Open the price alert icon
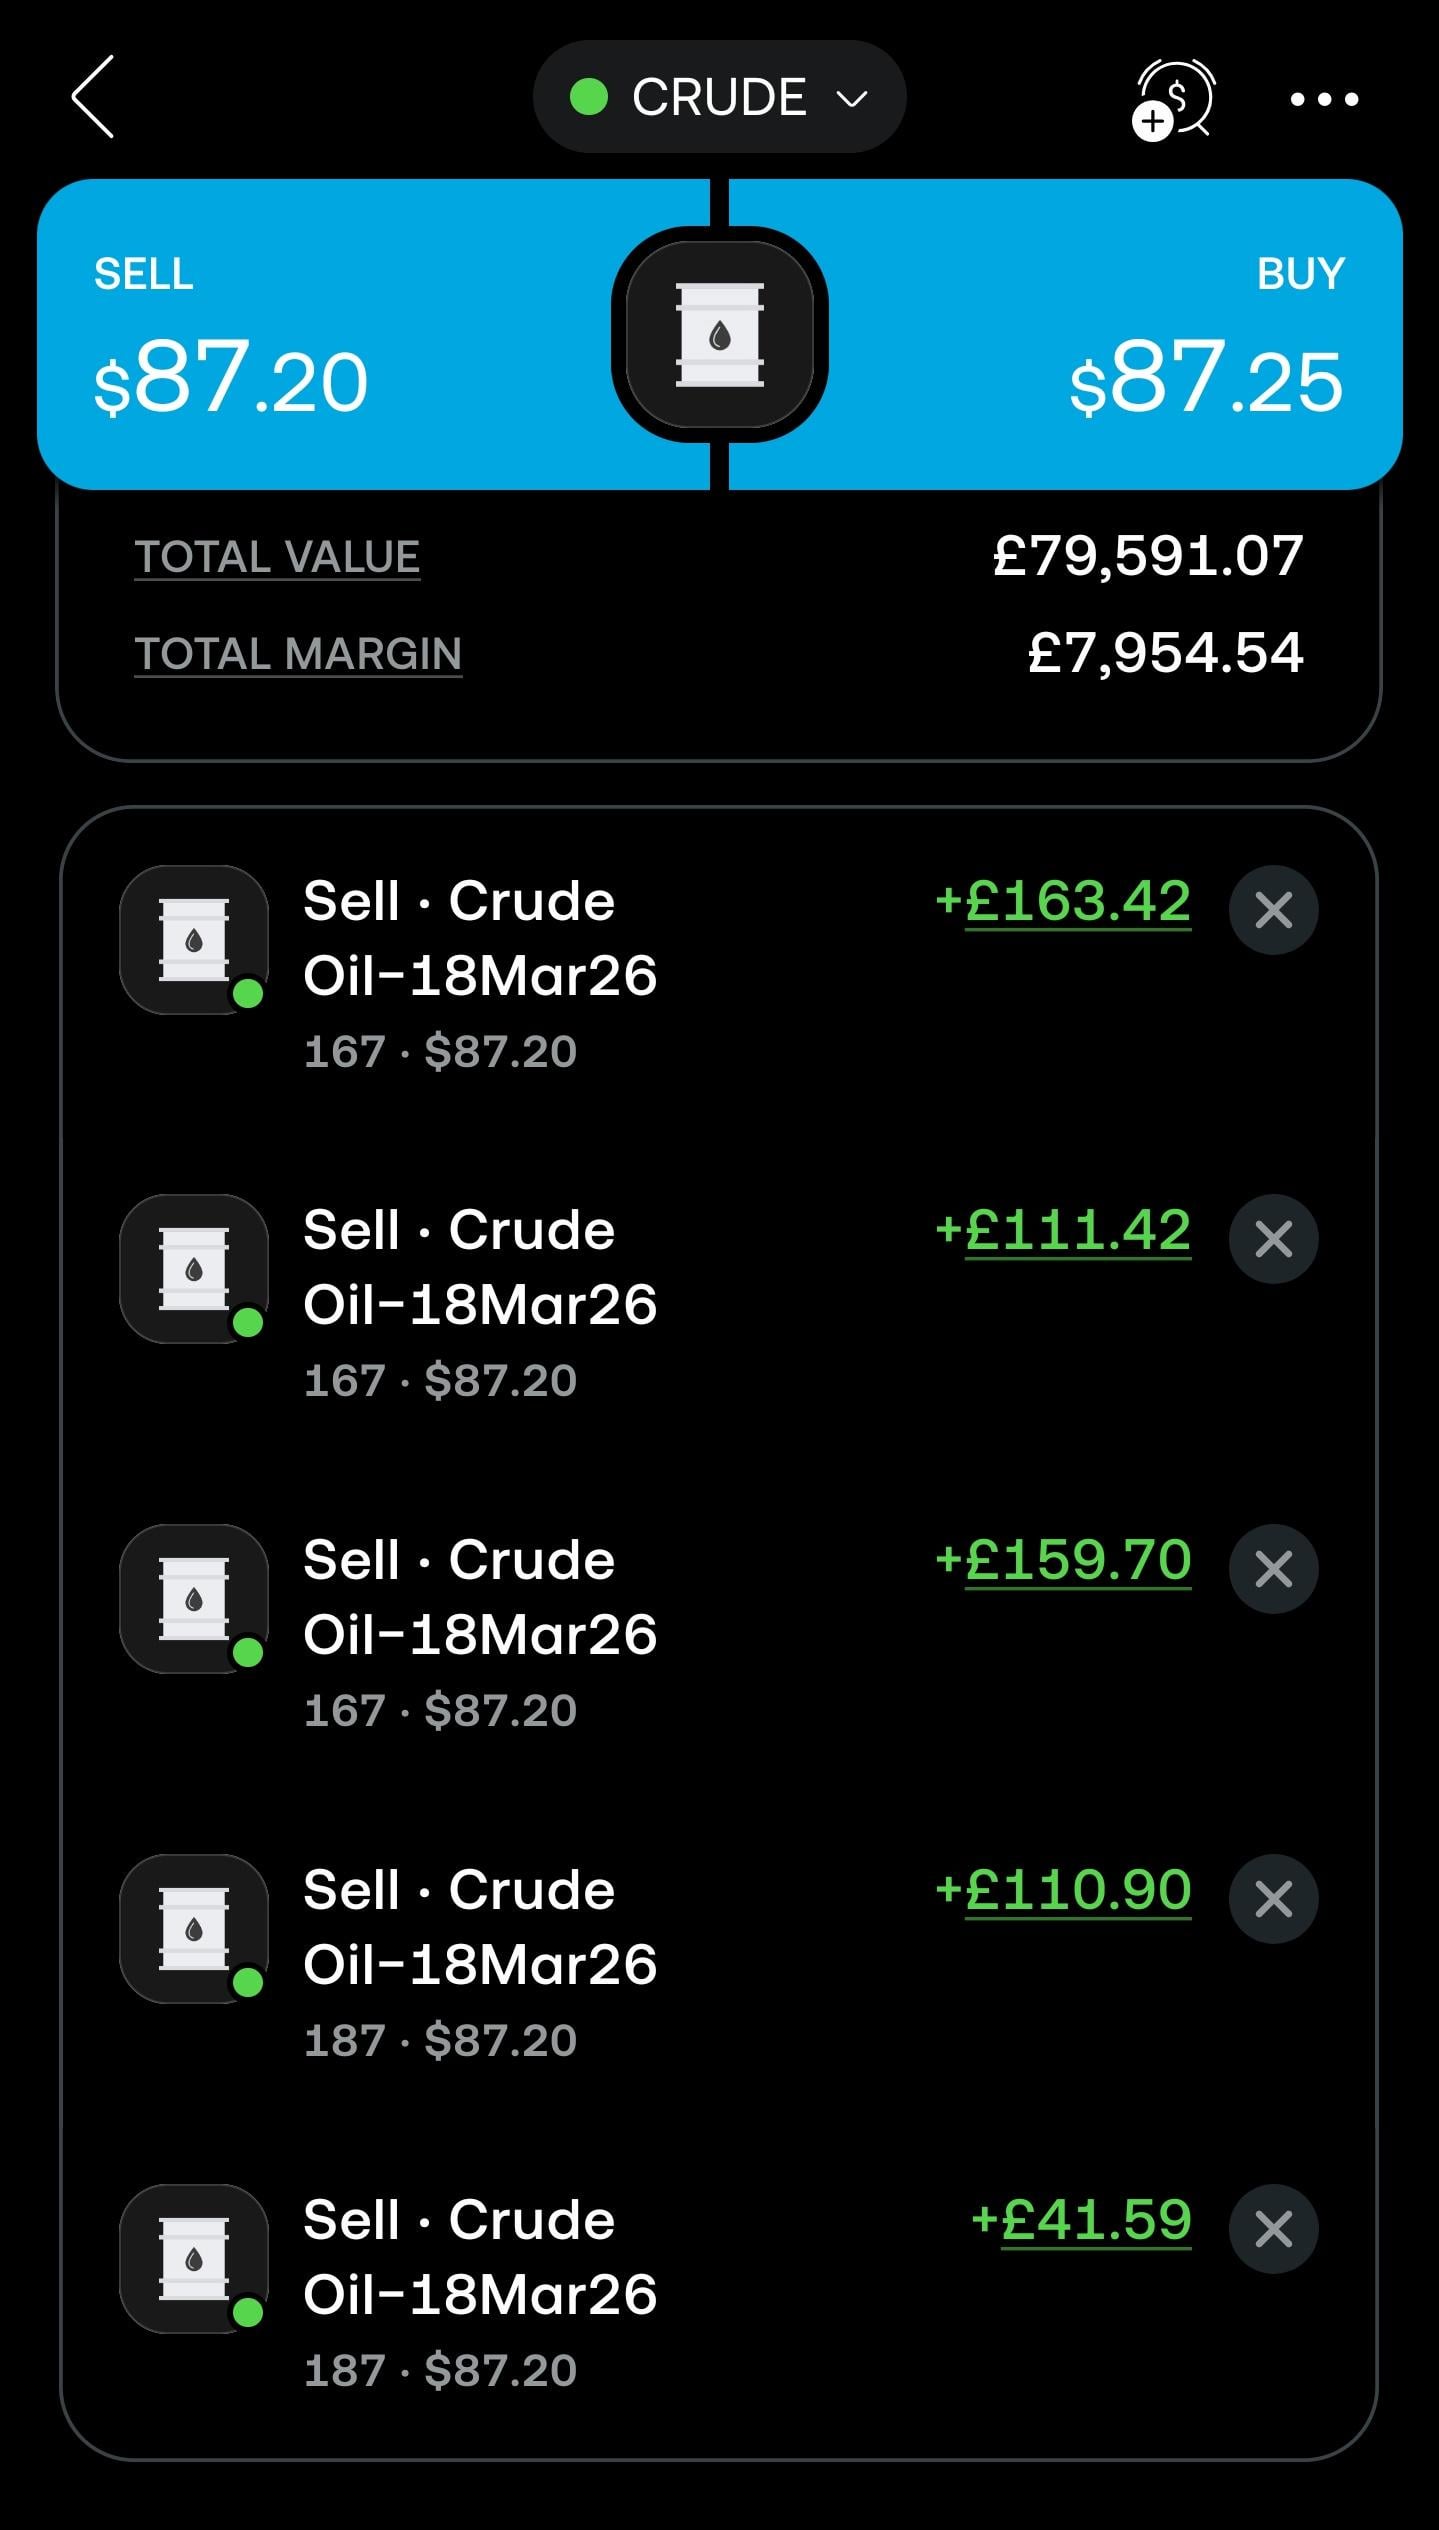 pyautogui.click(x=1172, y=99)
